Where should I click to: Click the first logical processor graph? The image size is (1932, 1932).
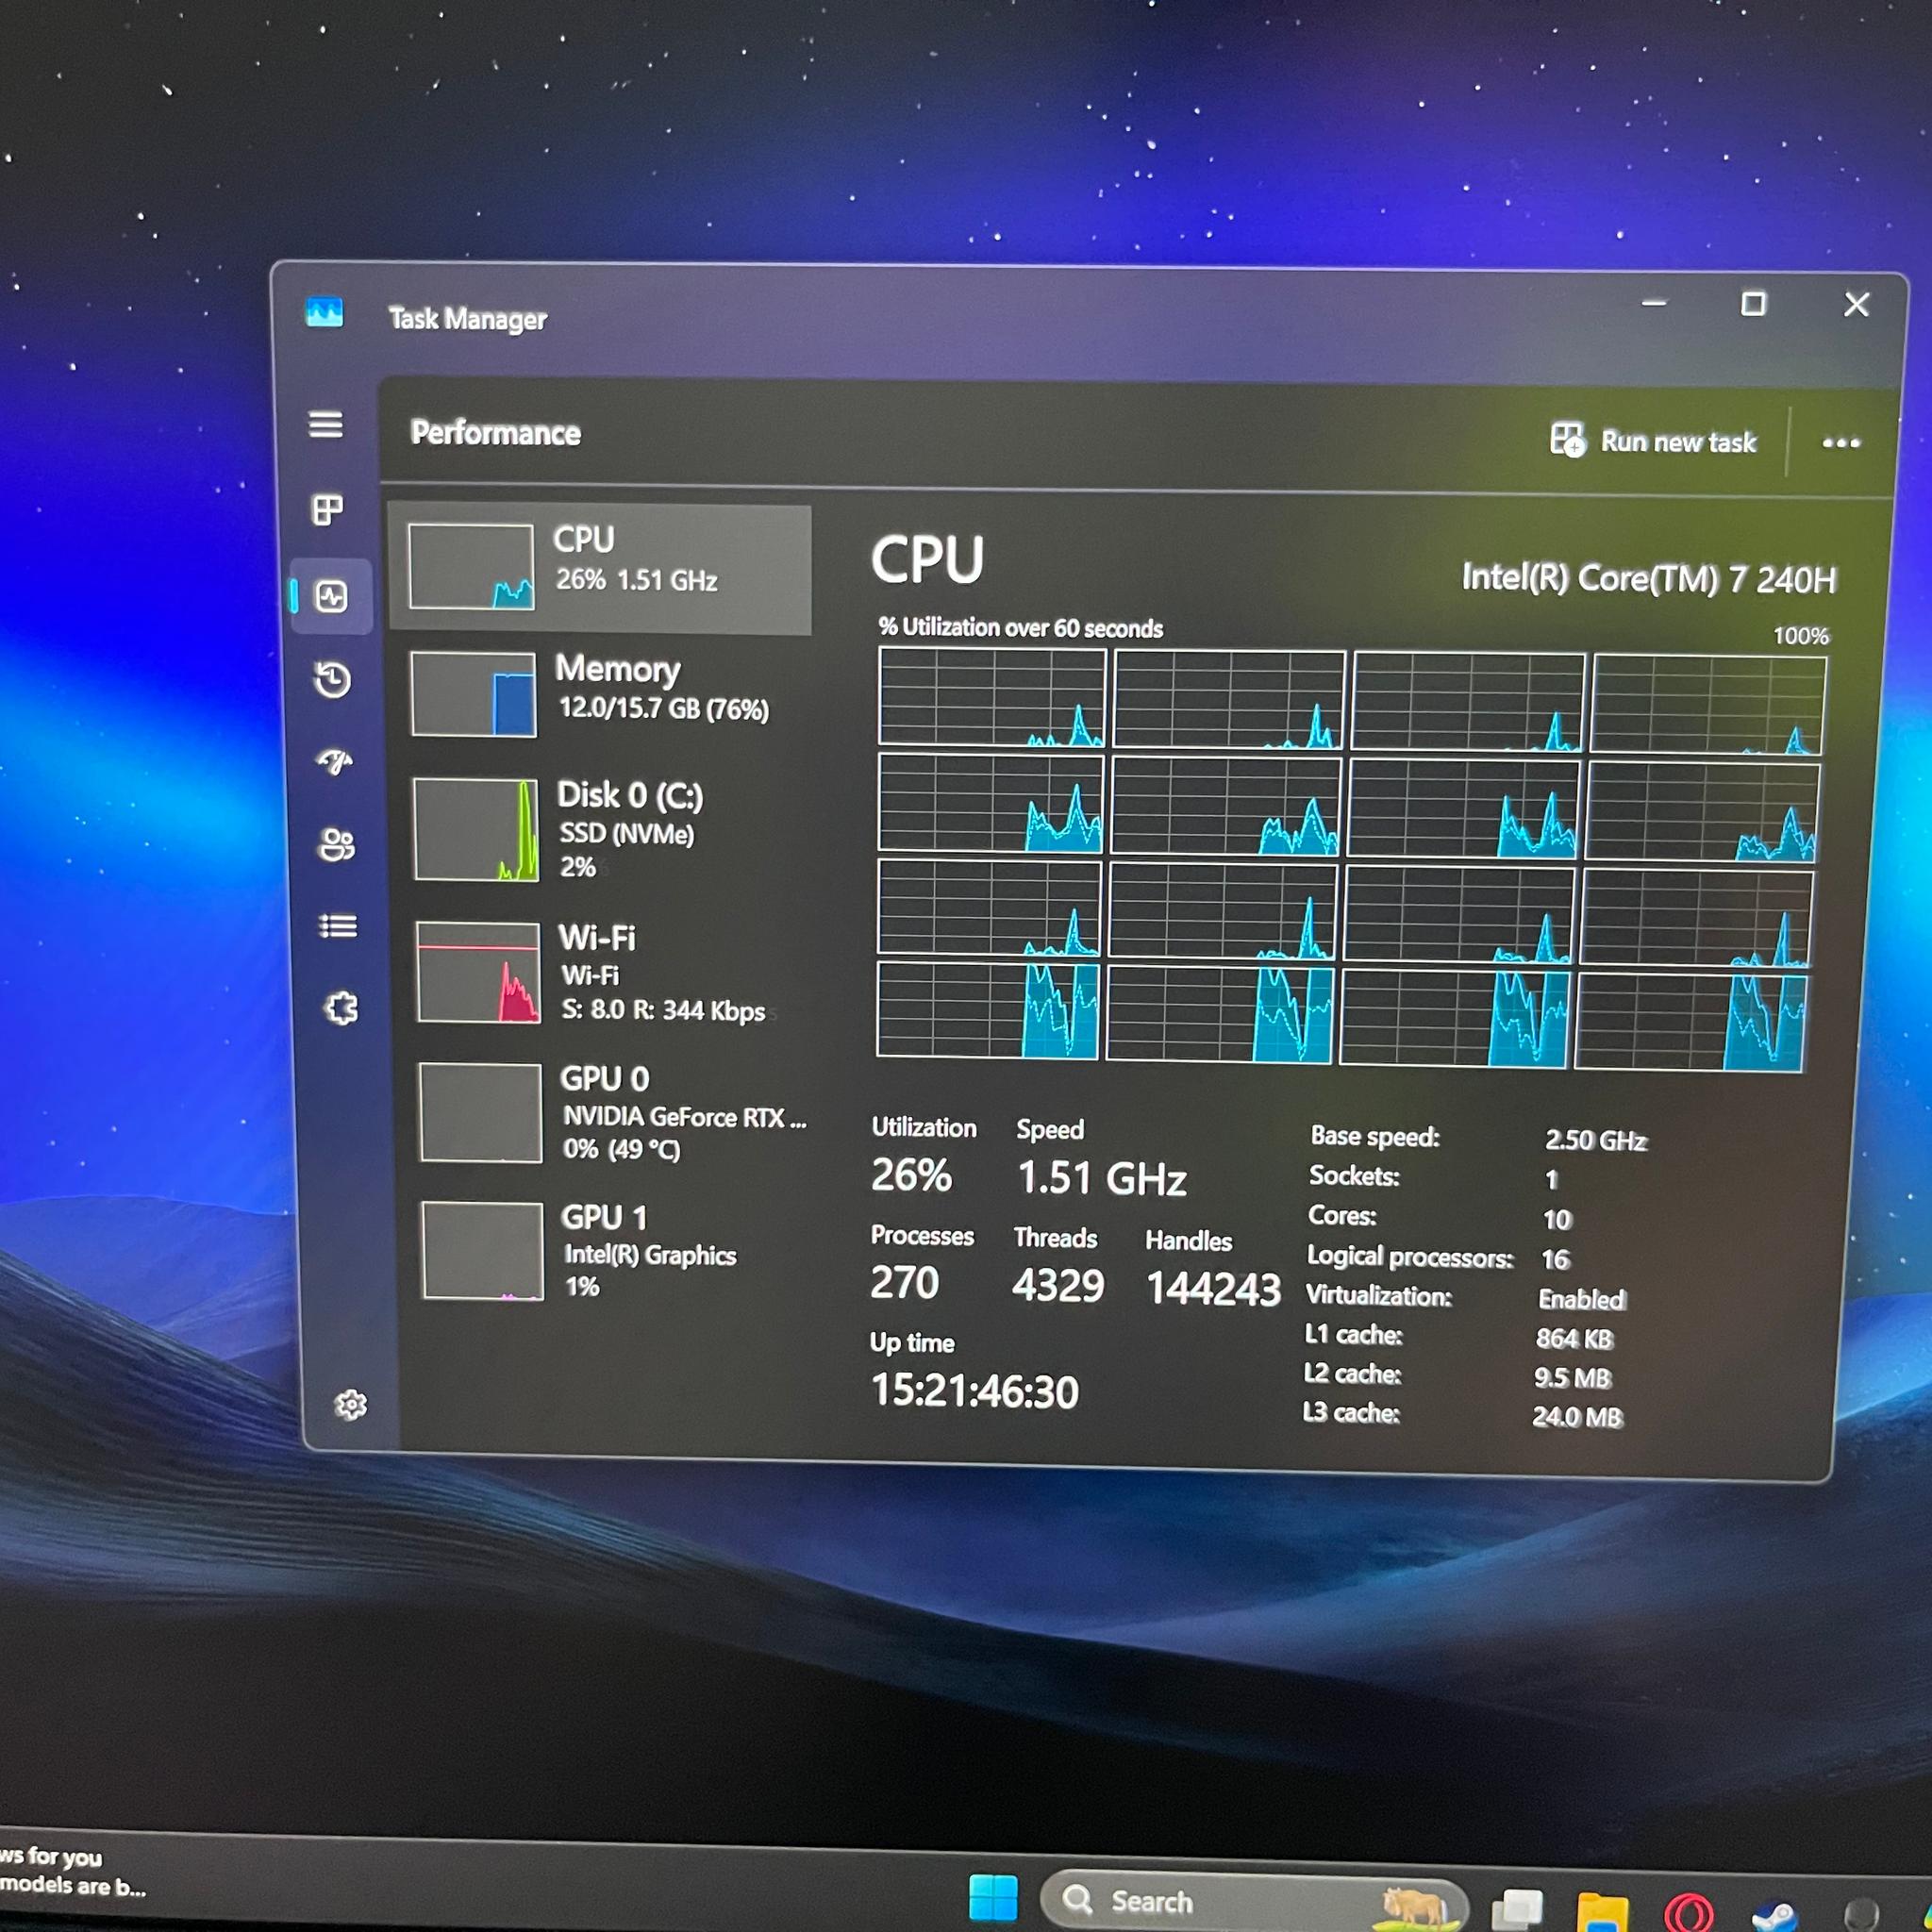pyautogui.click(x=992, y=697)
